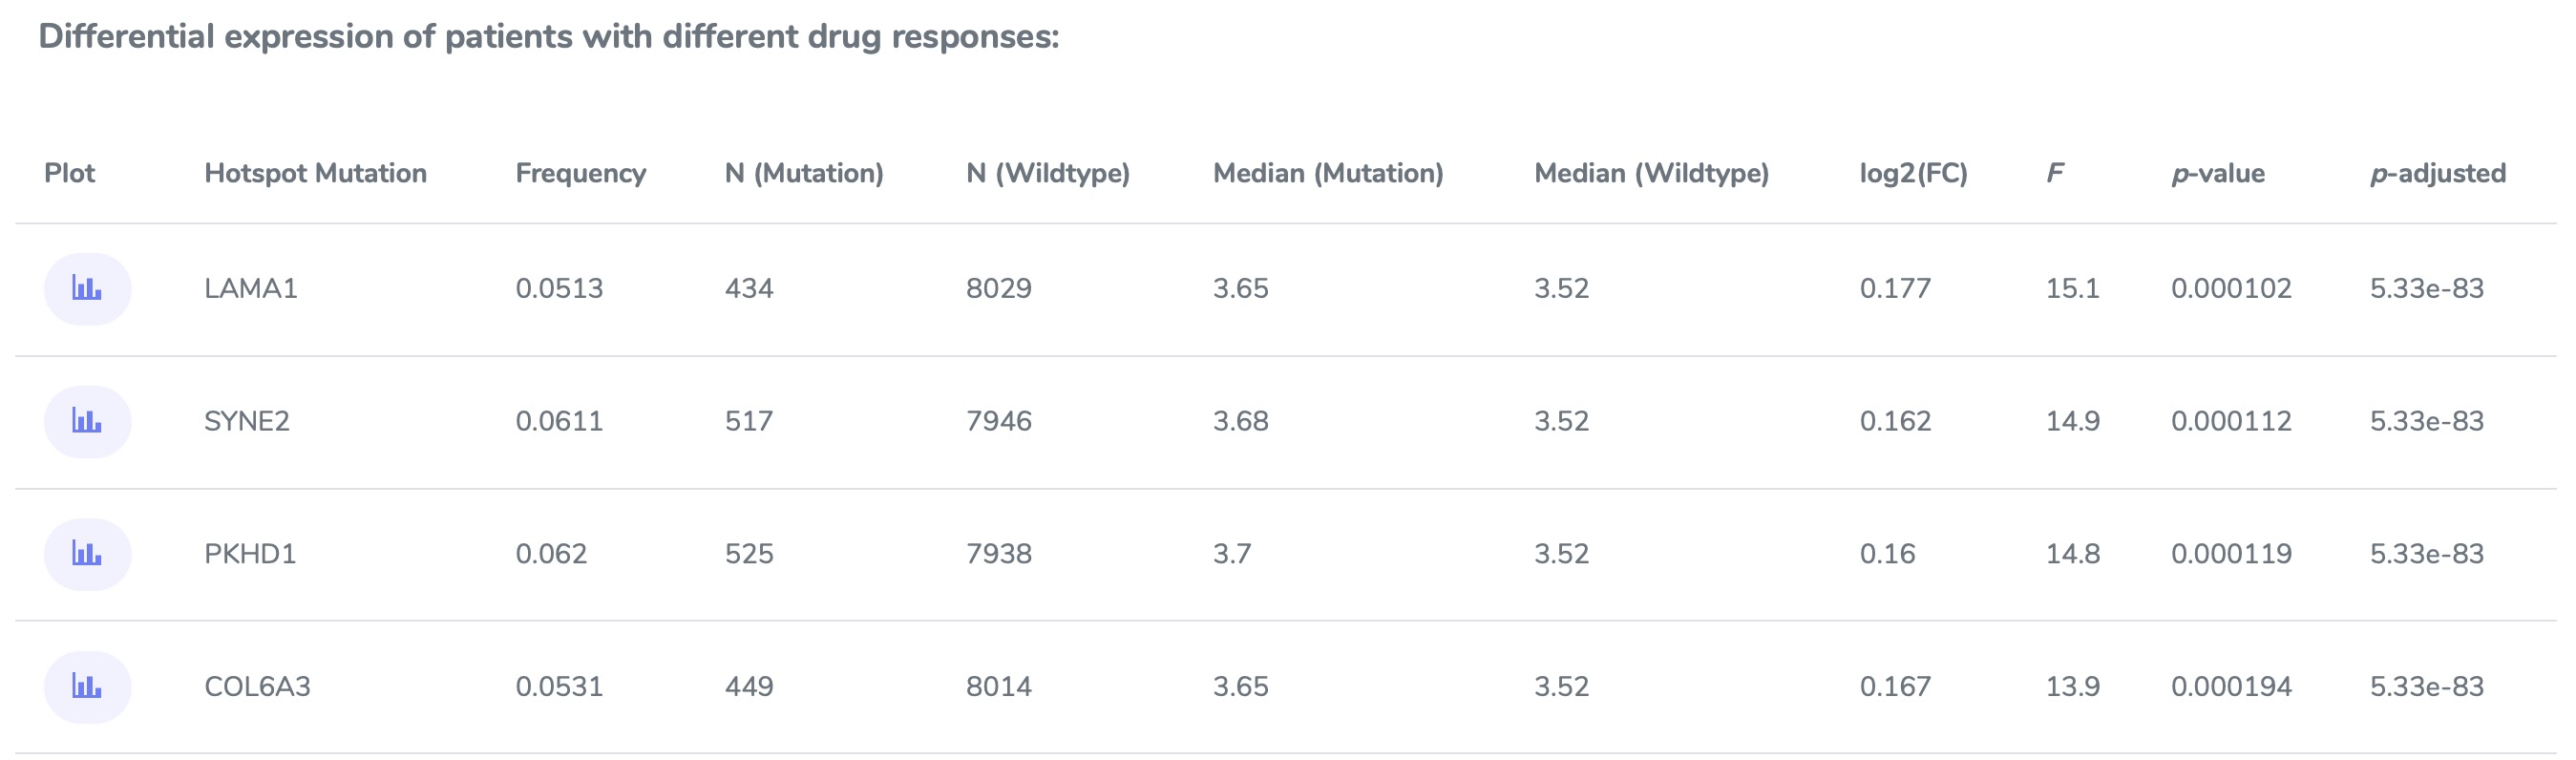Sort by Median (Wildtype) column header
This screenshot has width=2576, height=760.
(1651, 173)
